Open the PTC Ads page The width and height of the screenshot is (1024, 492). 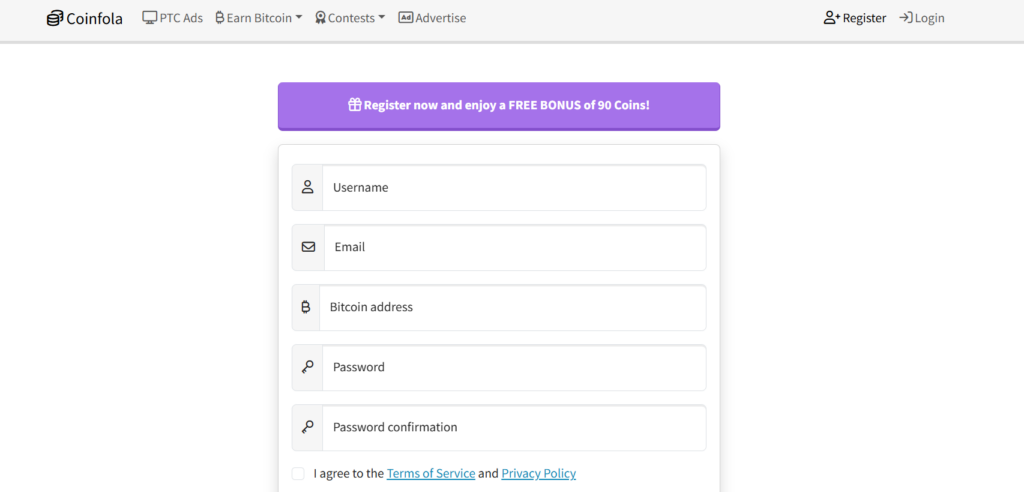click(x=173, y=18)
